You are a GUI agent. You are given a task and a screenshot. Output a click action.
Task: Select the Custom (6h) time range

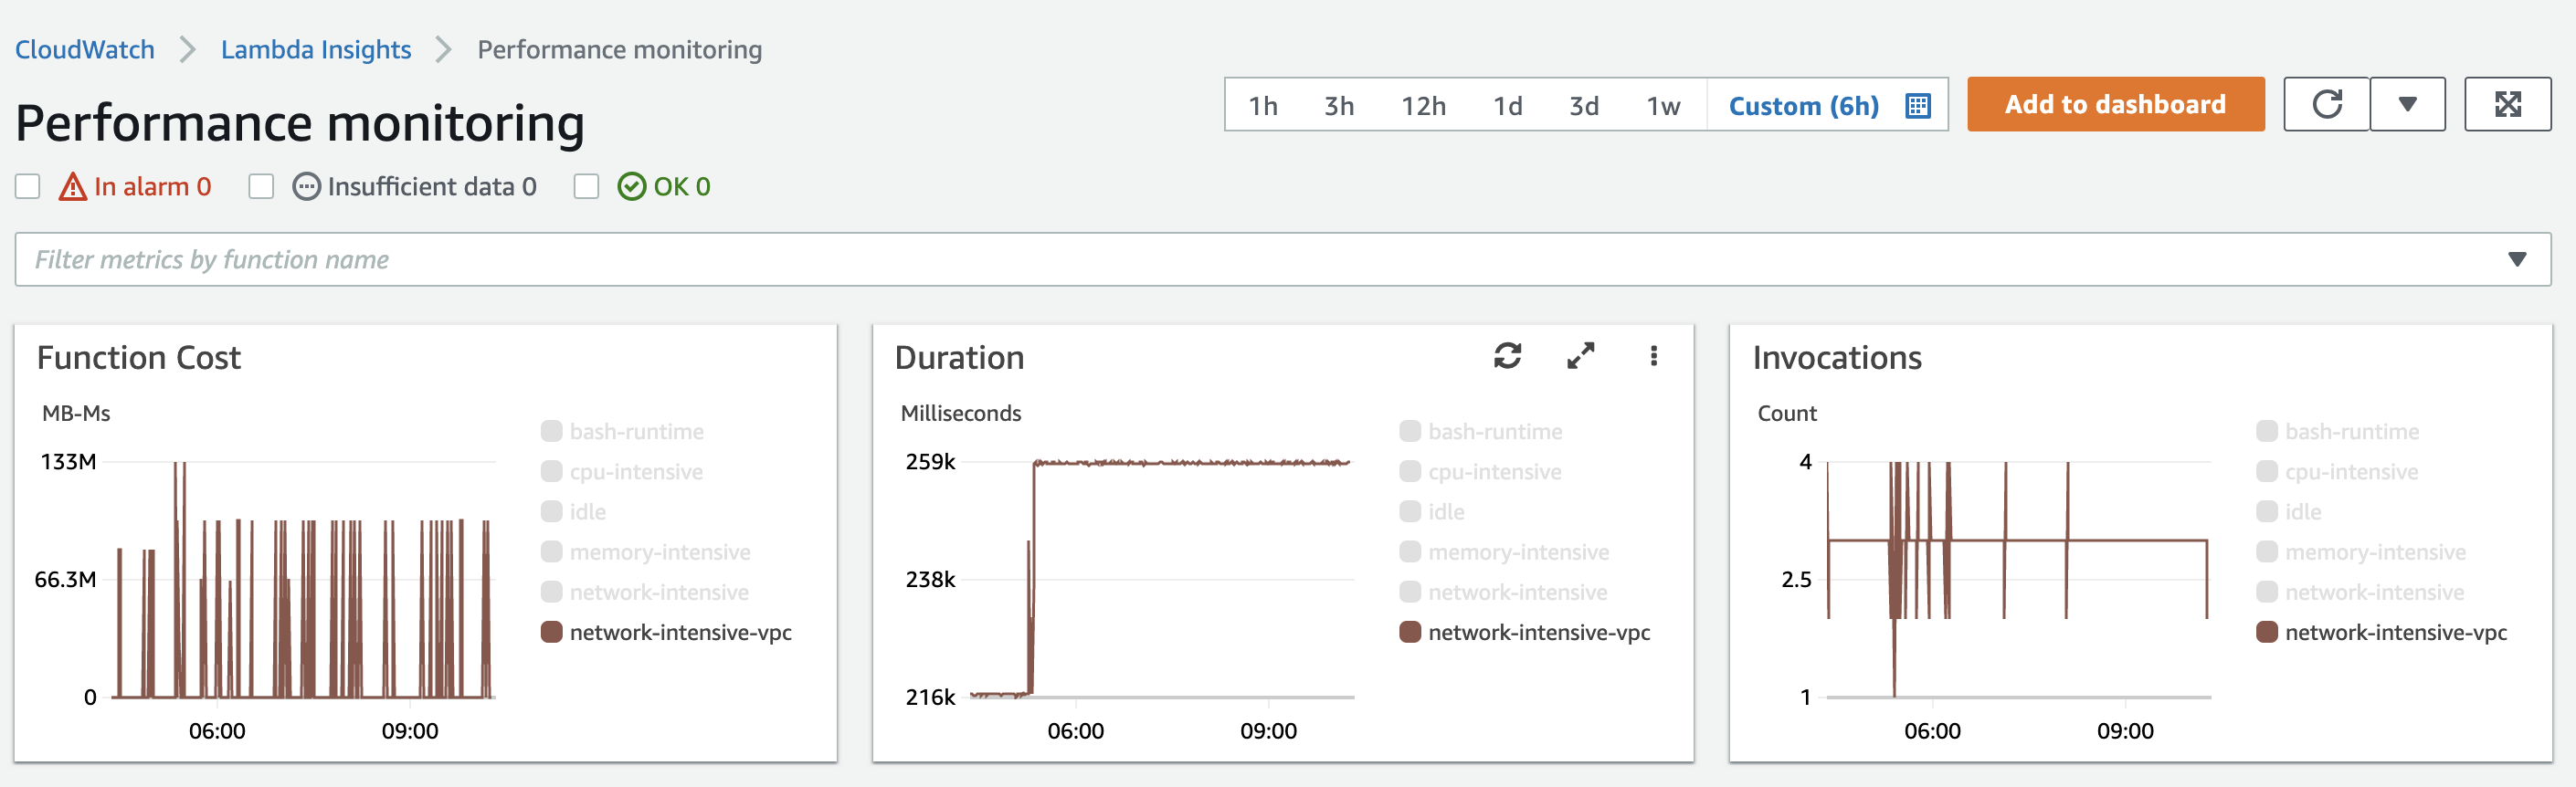pos(1803,106)
